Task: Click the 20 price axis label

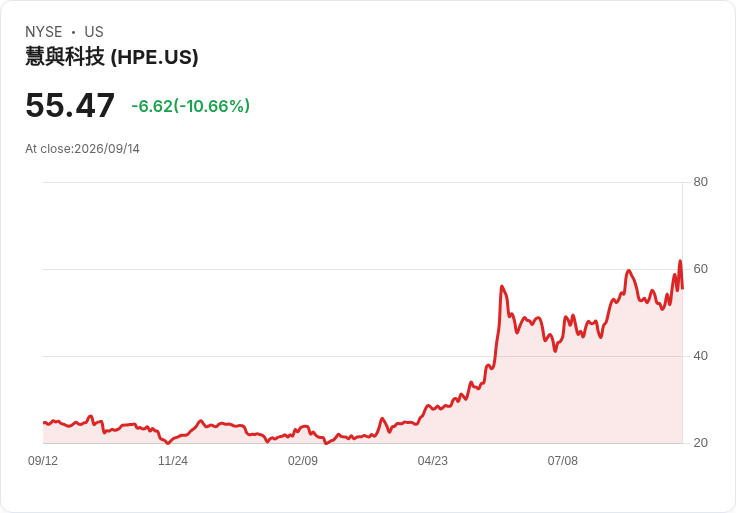Action: [x=700, y=443]
